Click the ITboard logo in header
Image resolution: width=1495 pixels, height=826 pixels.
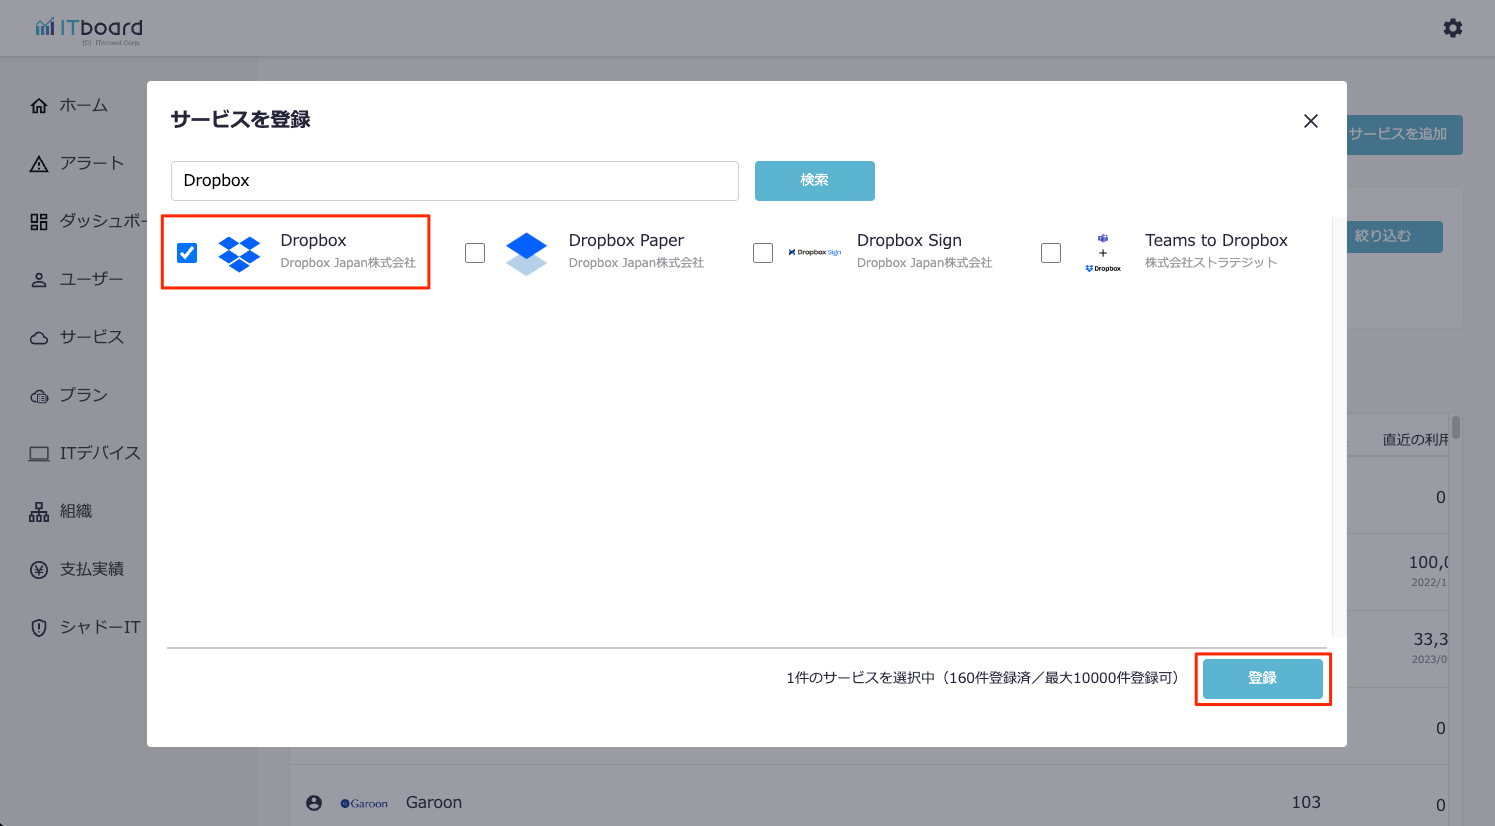[x=89, y=29]
